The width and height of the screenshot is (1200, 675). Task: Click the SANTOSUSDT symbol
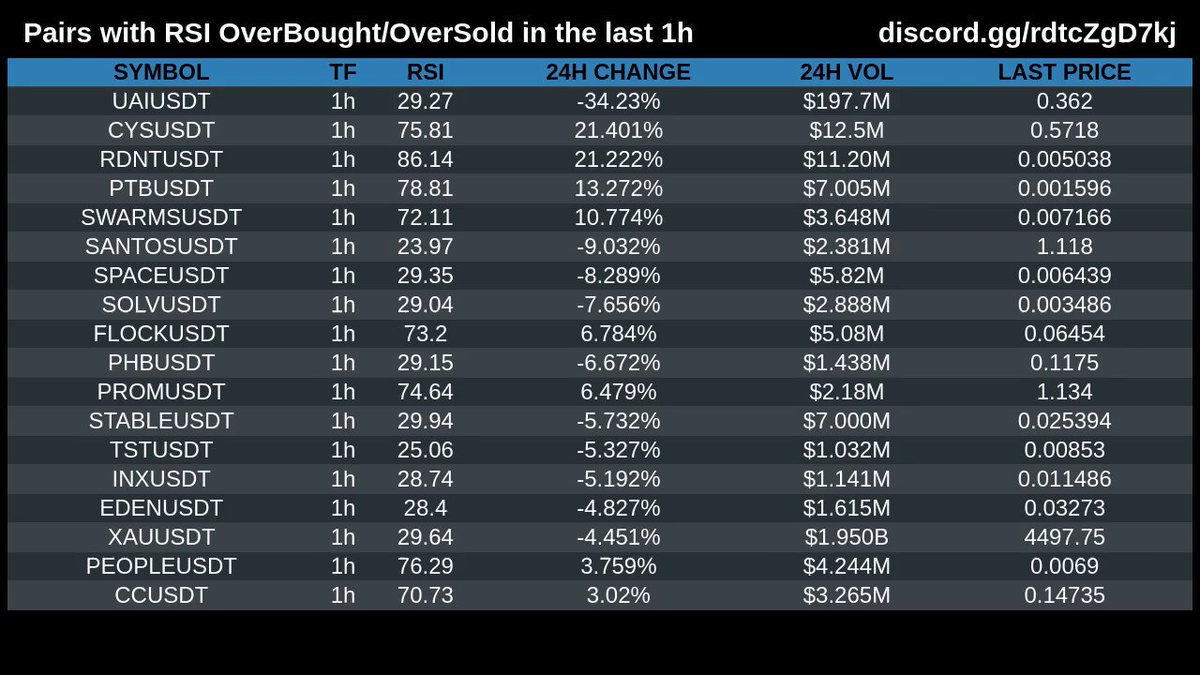click(x=161, y=246)
